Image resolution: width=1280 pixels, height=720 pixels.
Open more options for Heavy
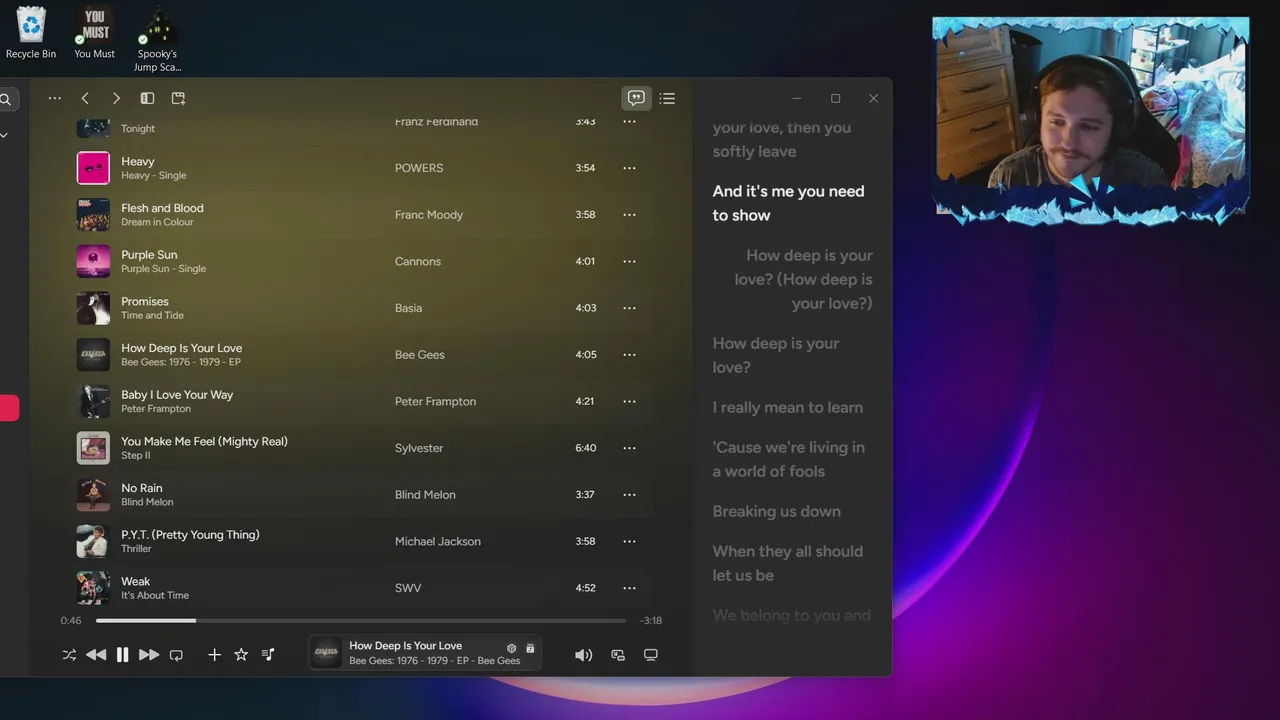(629, 168)
